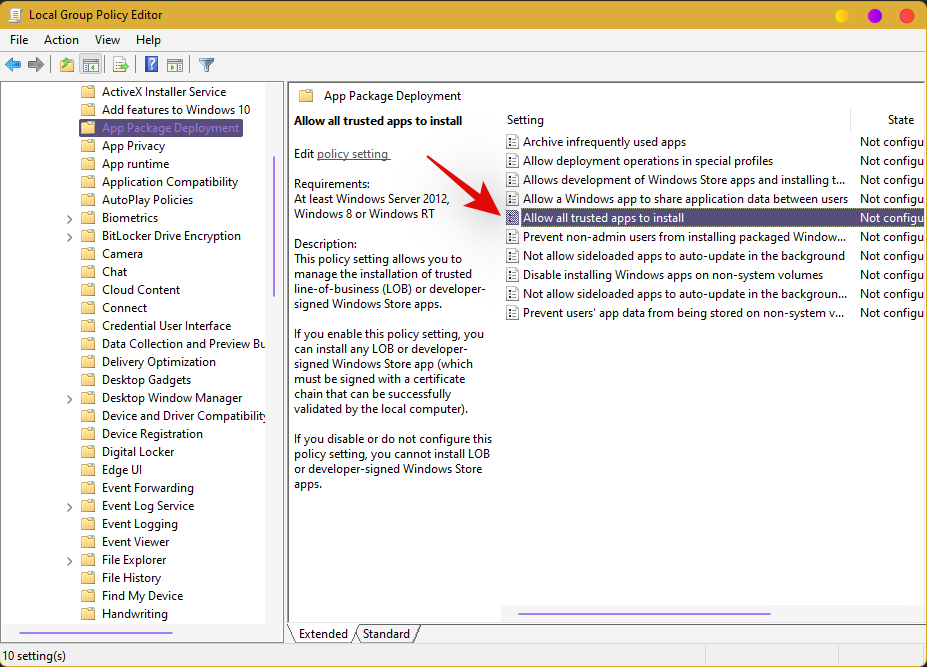
Task: Click the Forward arrow in the toolbar
Action: (x=36, y=65)
